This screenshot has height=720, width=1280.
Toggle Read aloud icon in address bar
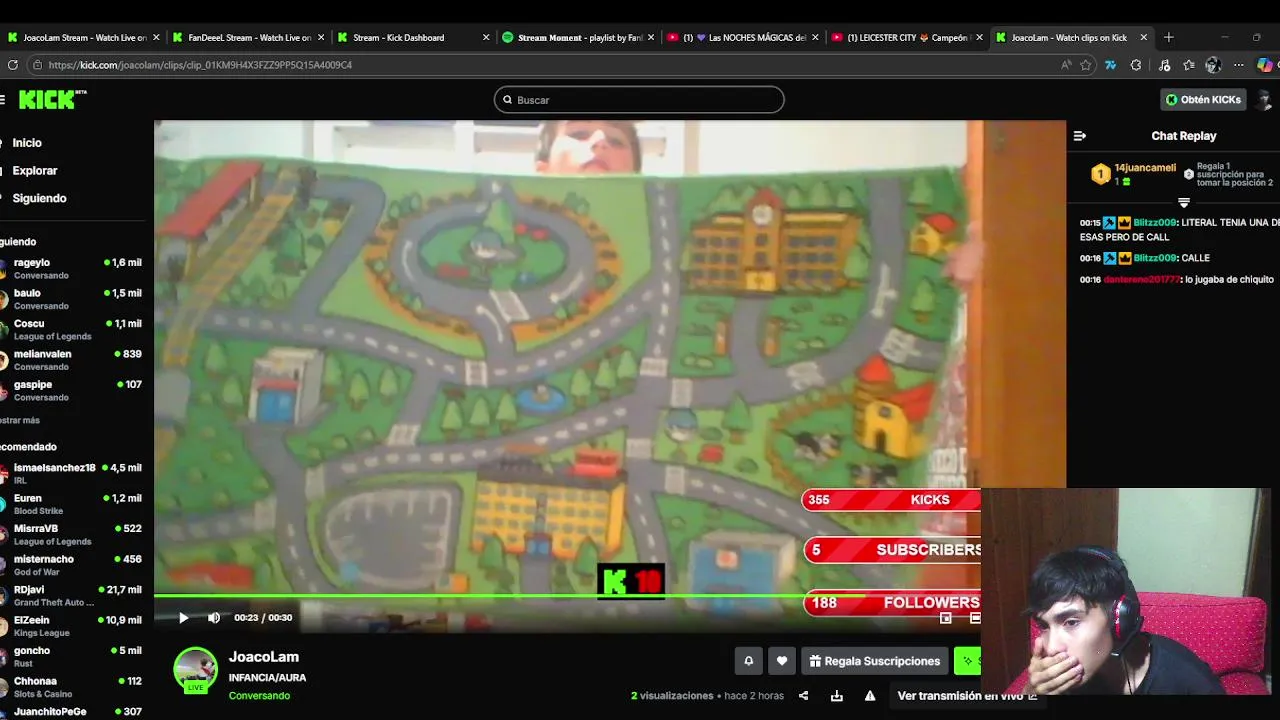point(1066,65)
